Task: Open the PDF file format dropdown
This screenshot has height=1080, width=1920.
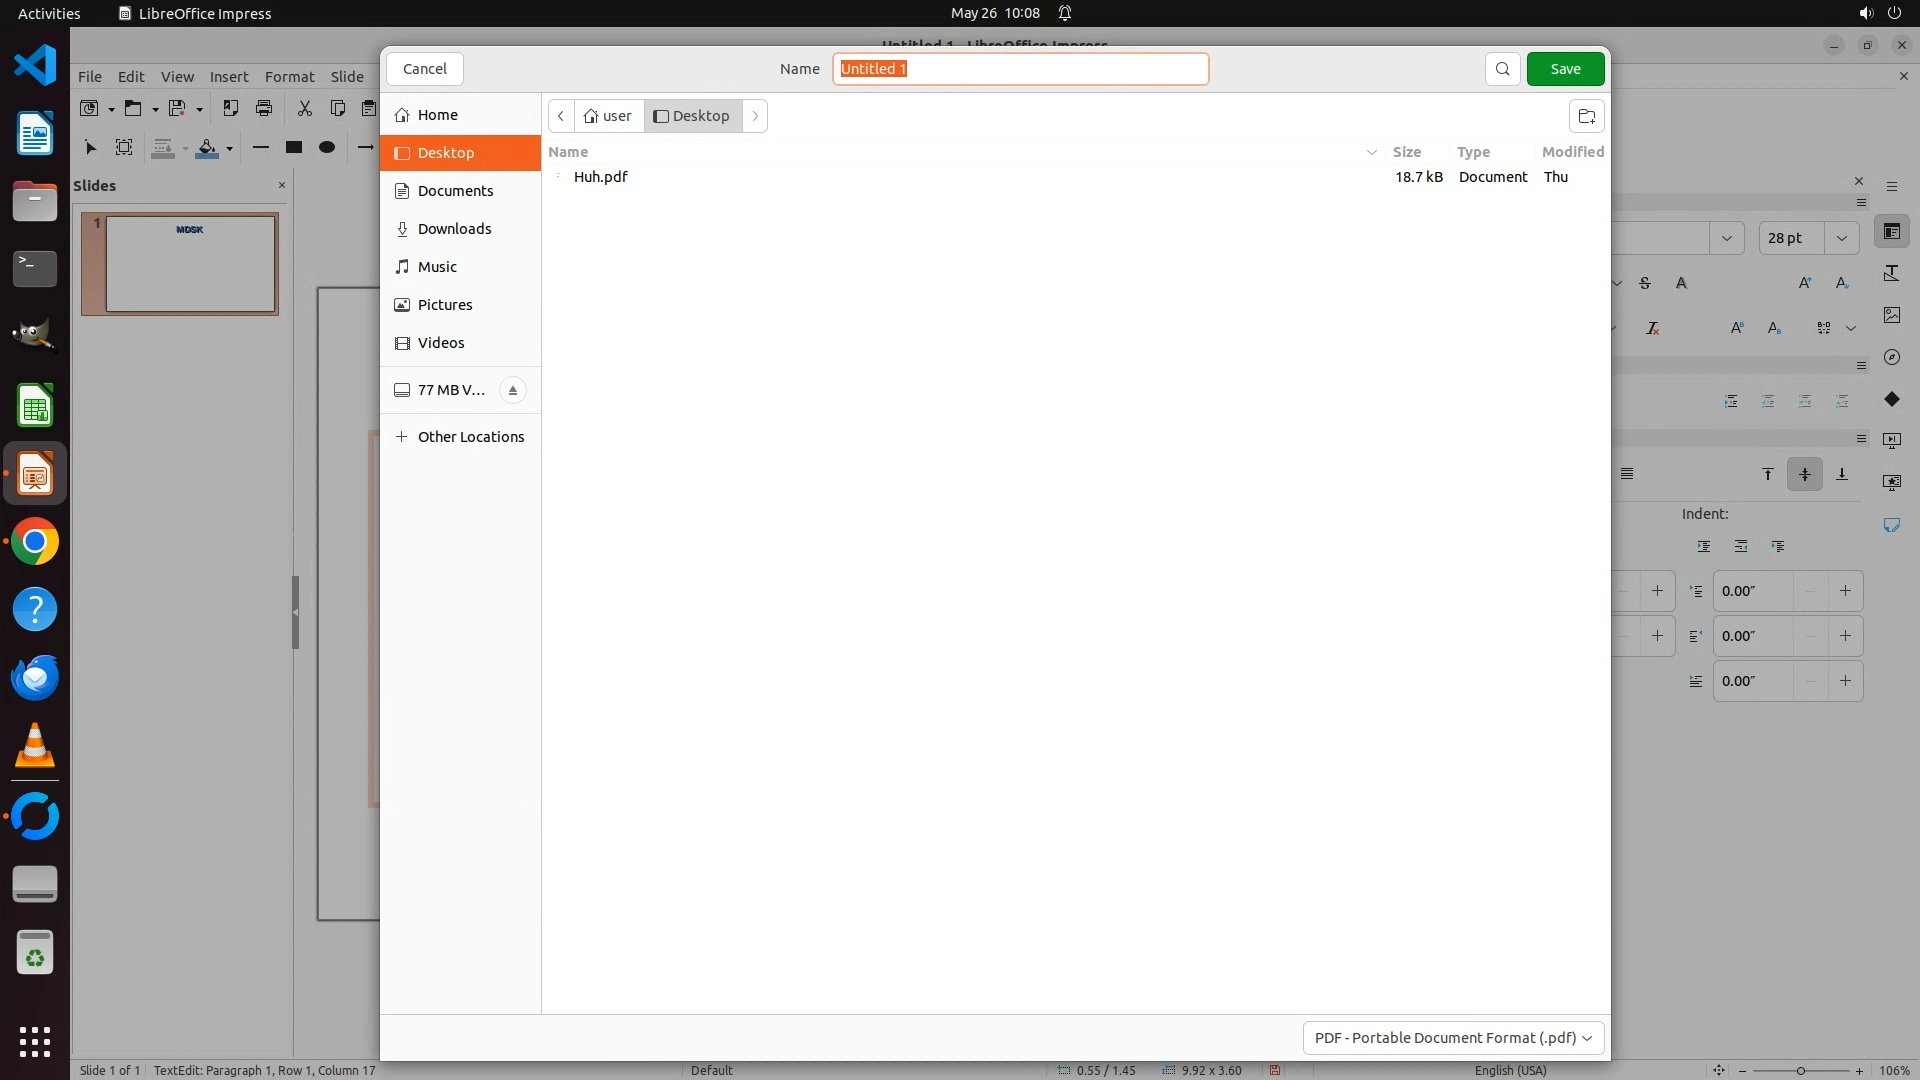Action: point(1453,1038)
